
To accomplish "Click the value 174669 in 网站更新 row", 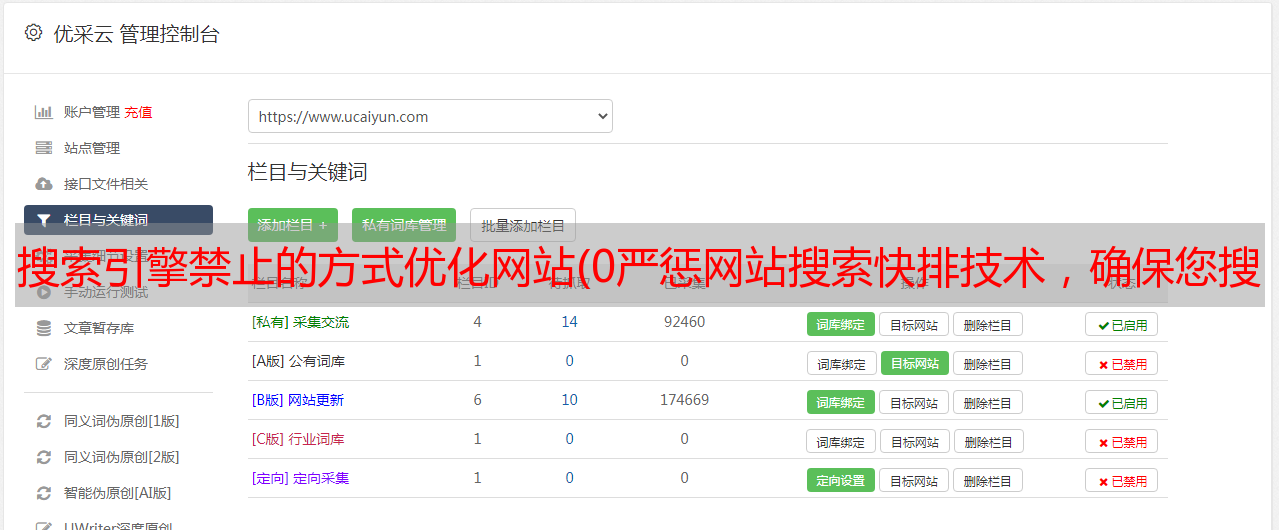I will [x=684, y=400].
